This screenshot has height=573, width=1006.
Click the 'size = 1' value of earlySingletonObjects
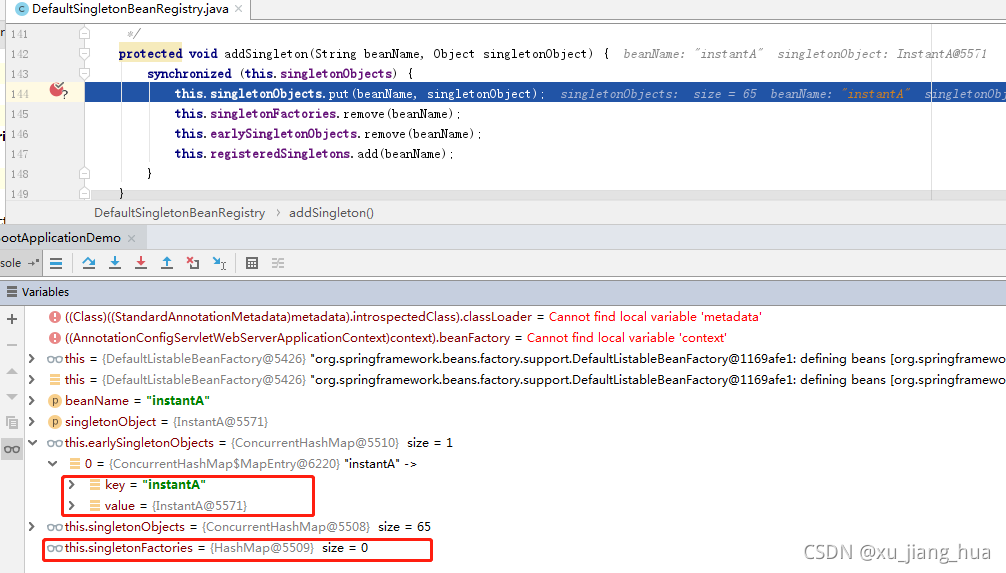coord(430,443)
